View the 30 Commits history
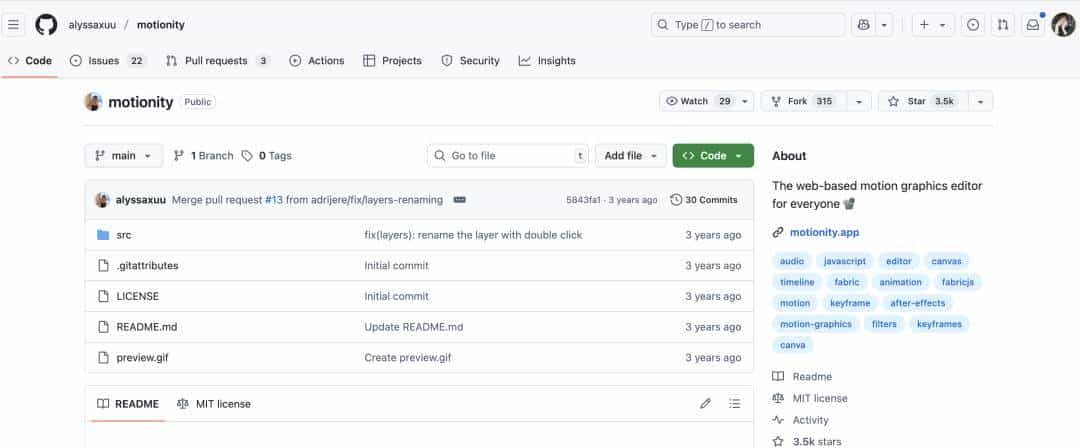The height and width of the screenshot is (448, 1080). point(704,200)
